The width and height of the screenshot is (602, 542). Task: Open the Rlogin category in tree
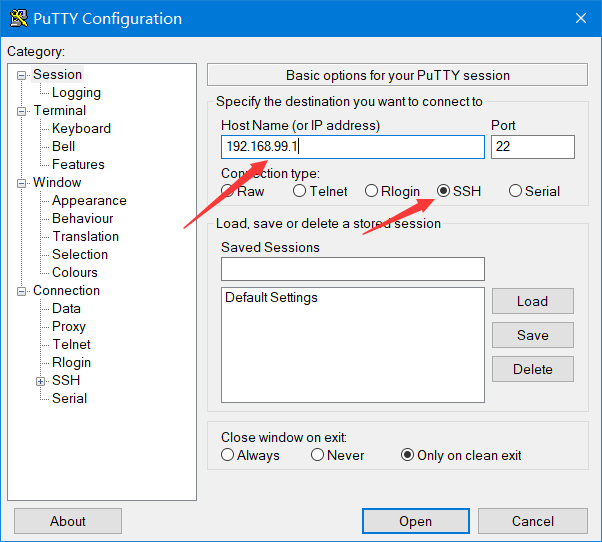tap(71, 362)
